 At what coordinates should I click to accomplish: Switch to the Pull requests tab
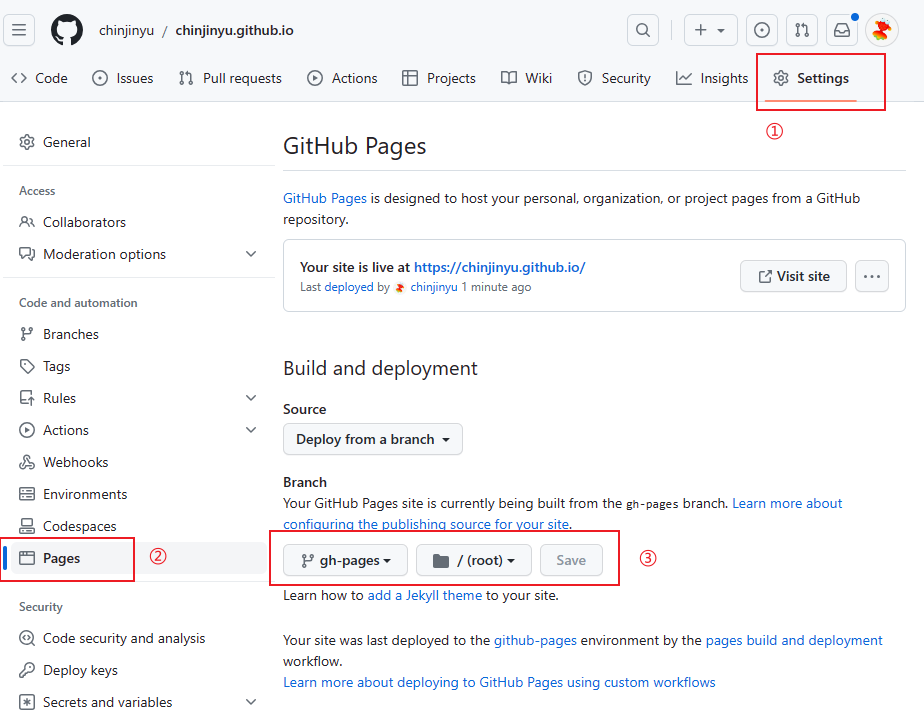coord(230,78)
